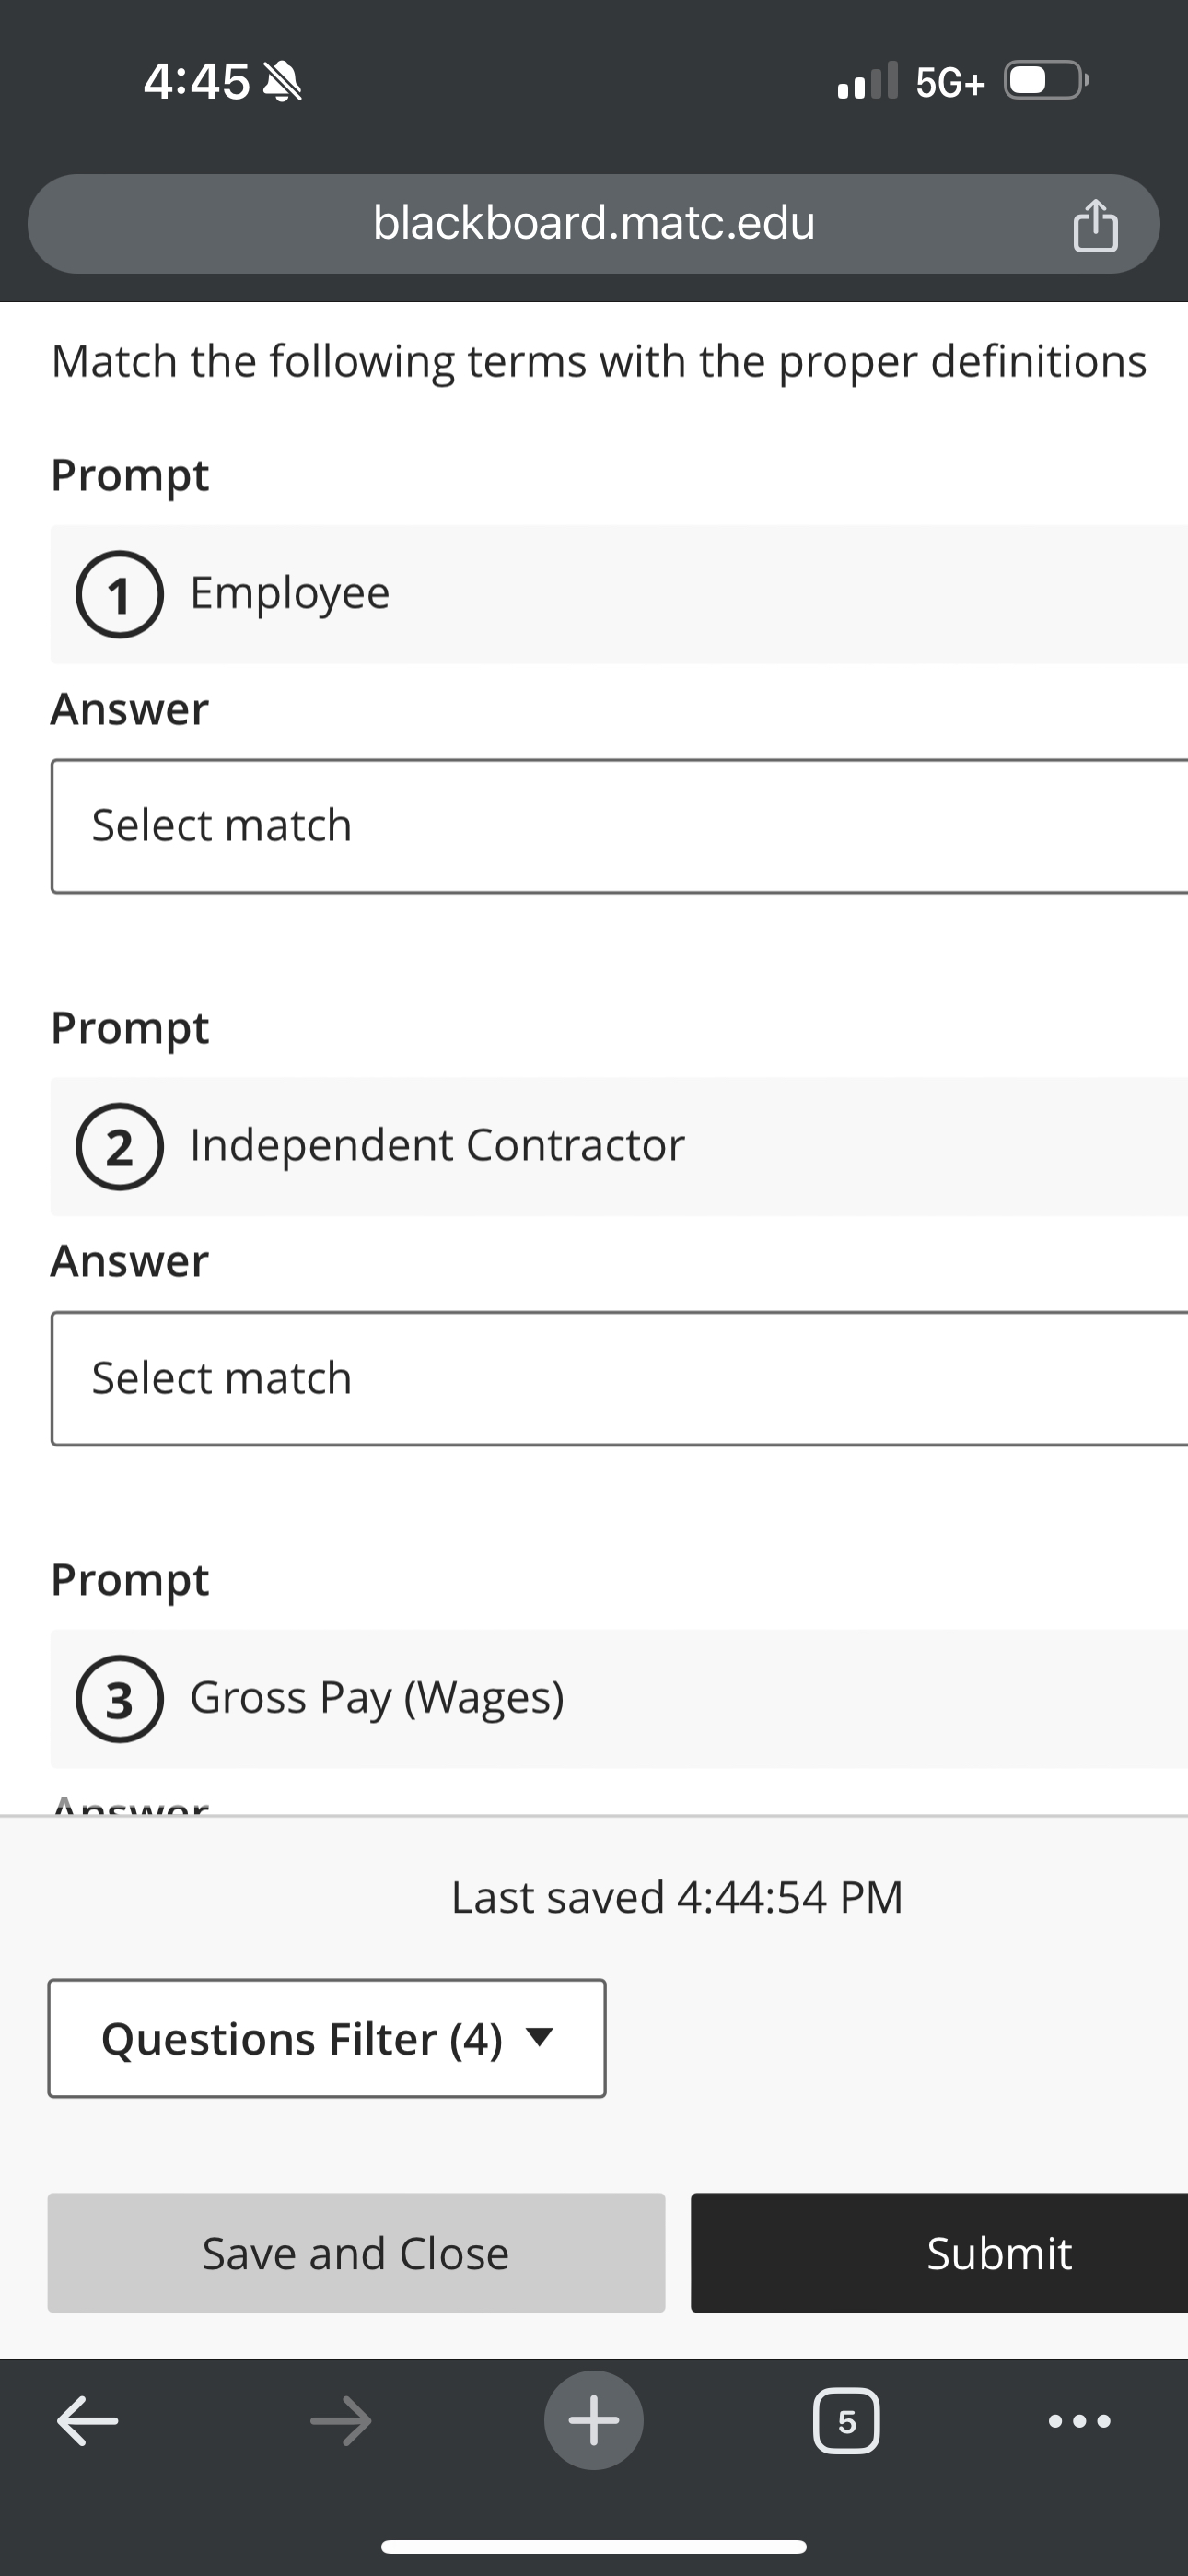
Task: Tap the forward navigation arrow in Safari
Action: pyautogui.click(x=341, y=2420)
